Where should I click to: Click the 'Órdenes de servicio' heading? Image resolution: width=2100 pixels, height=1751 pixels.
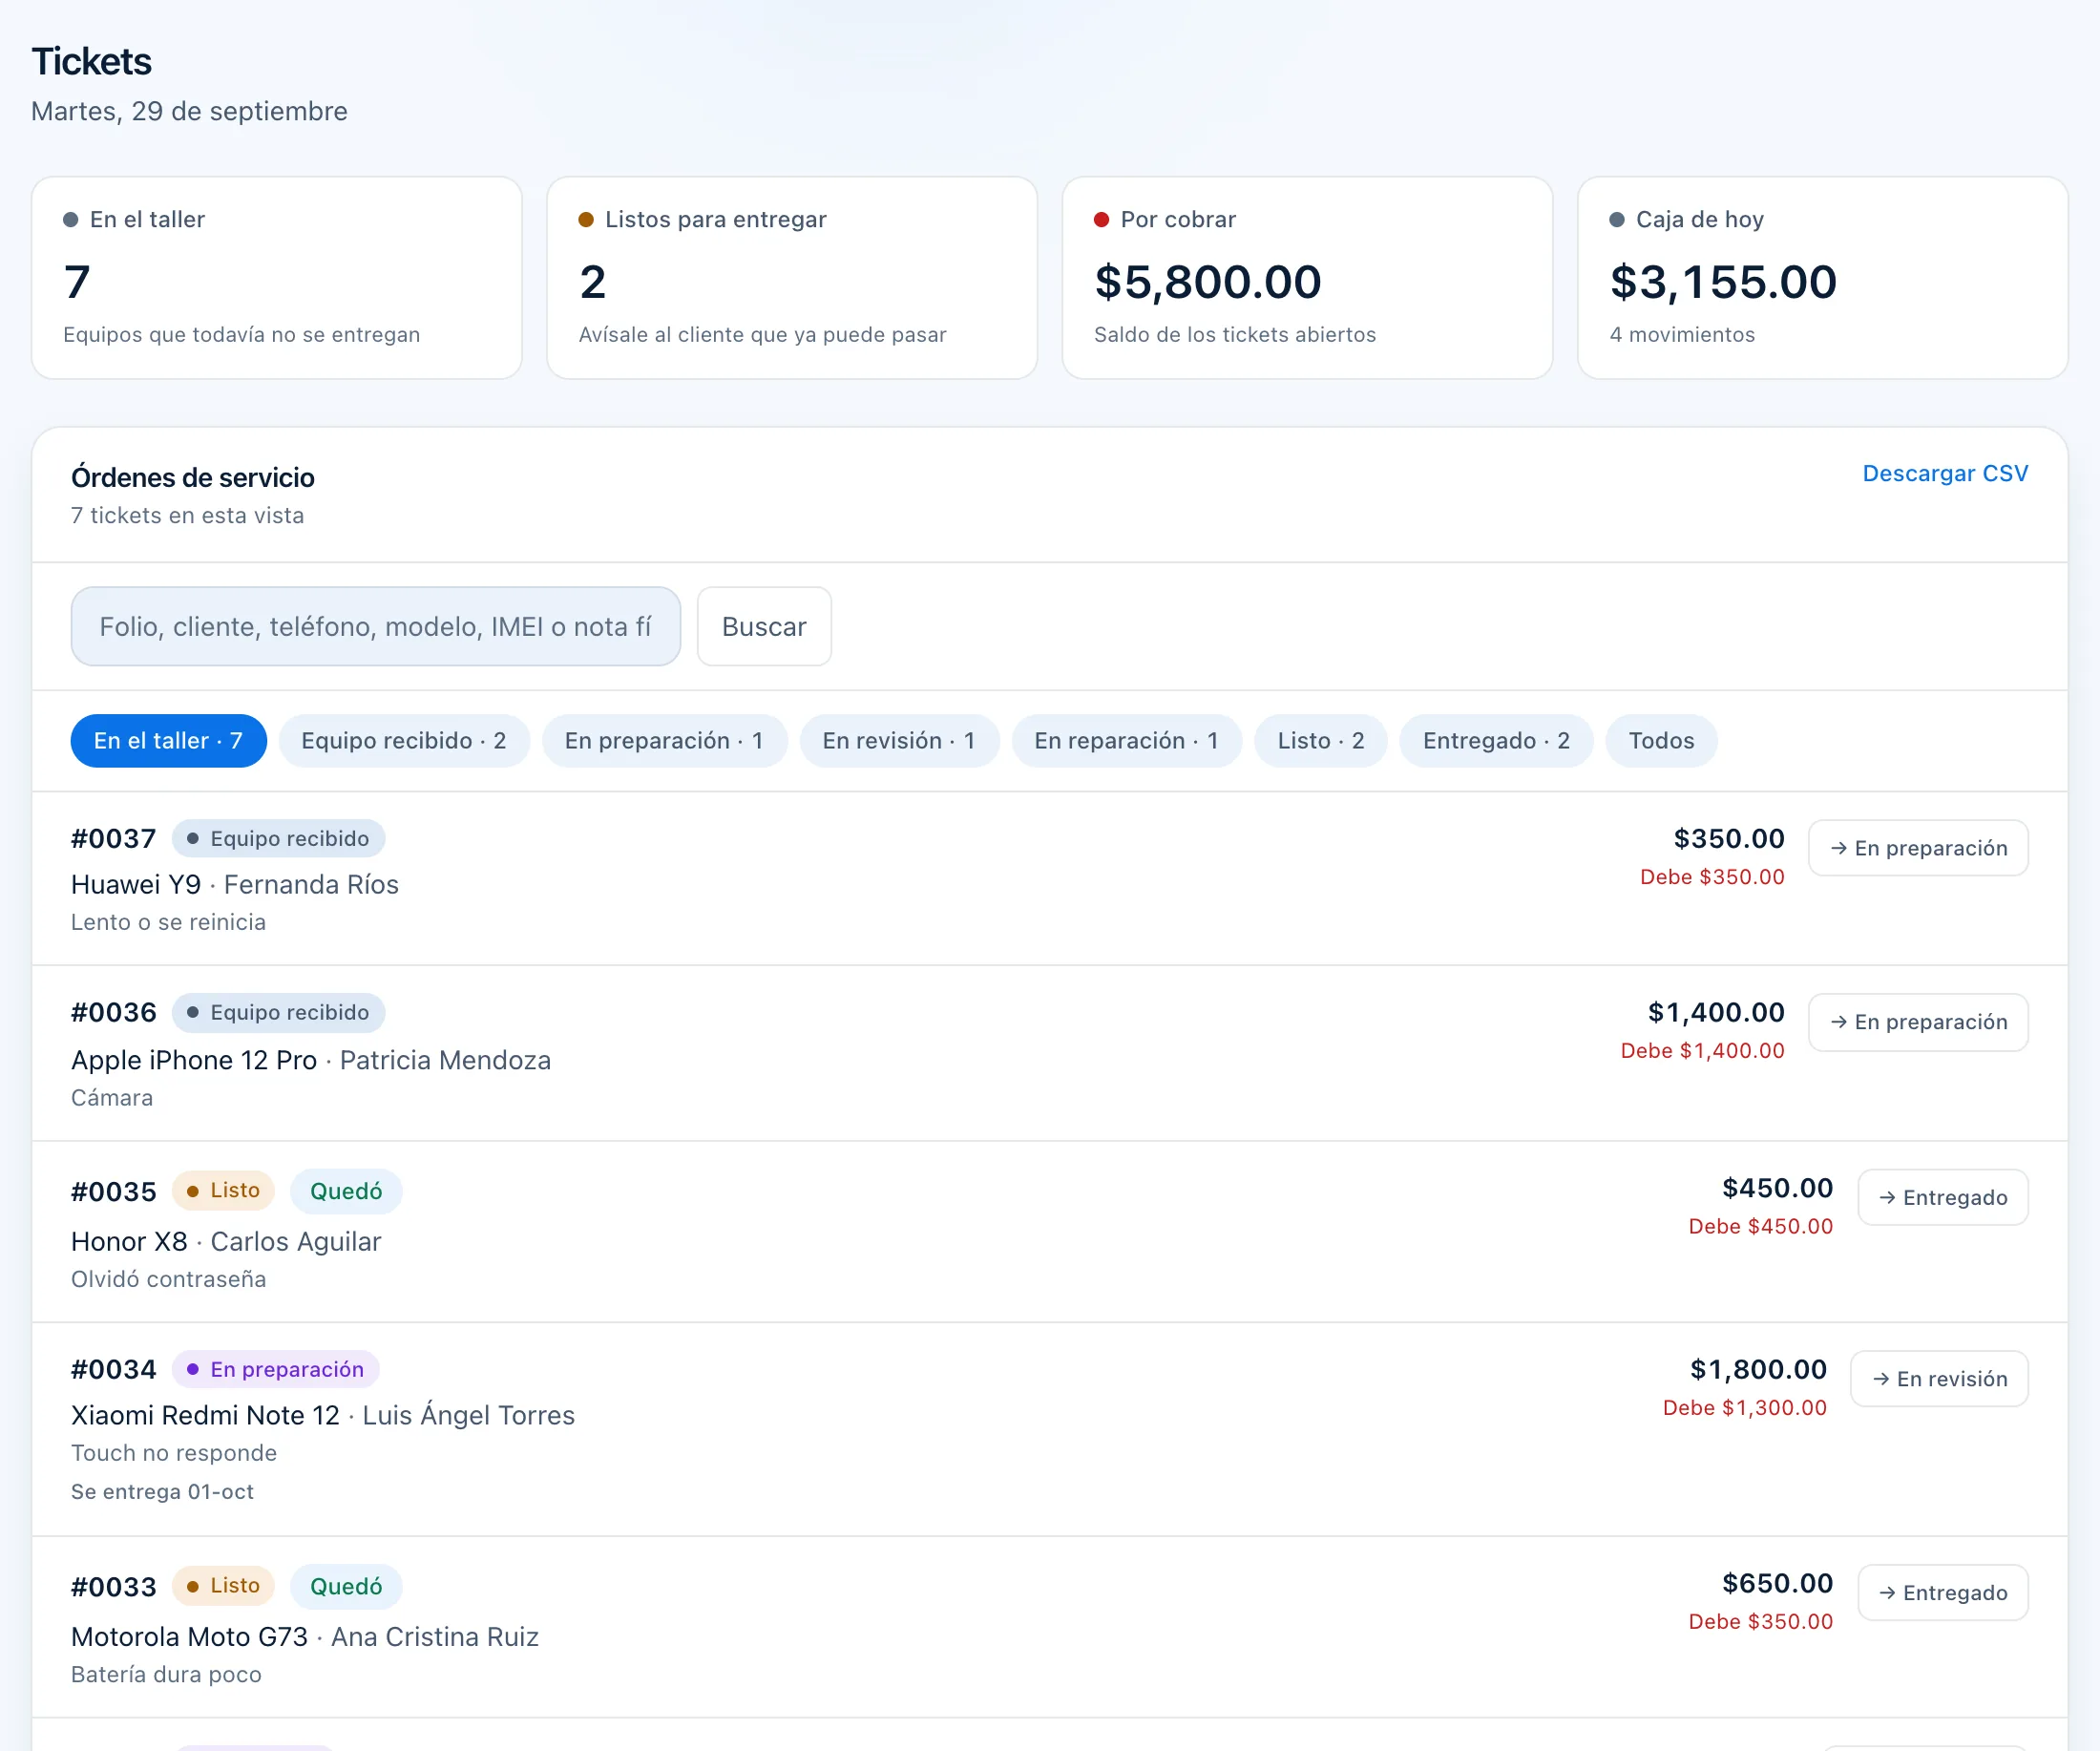tap(193, 477)
